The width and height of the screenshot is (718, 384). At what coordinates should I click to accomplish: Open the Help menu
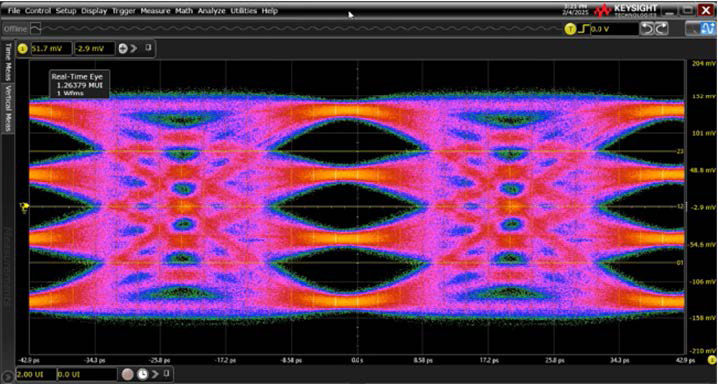click(270, 11)
